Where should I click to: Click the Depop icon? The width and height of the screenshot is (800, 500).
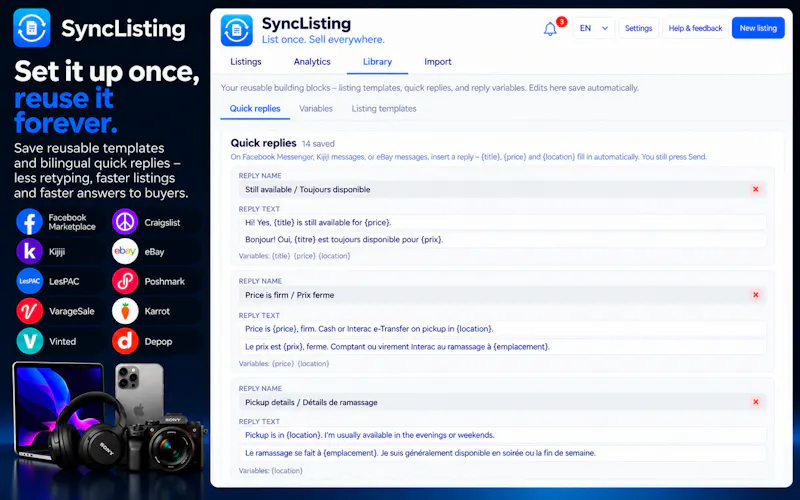pos(125,341)
